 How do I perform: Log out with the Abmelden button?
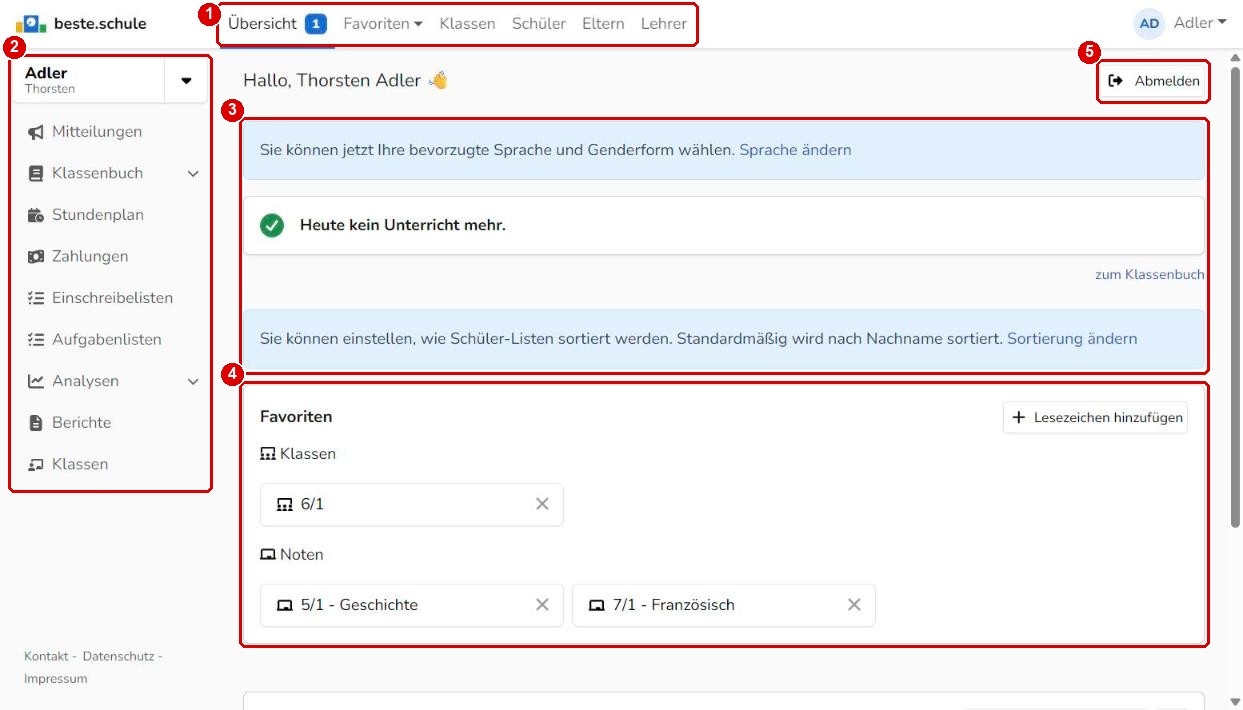(x=1153, y=81)
